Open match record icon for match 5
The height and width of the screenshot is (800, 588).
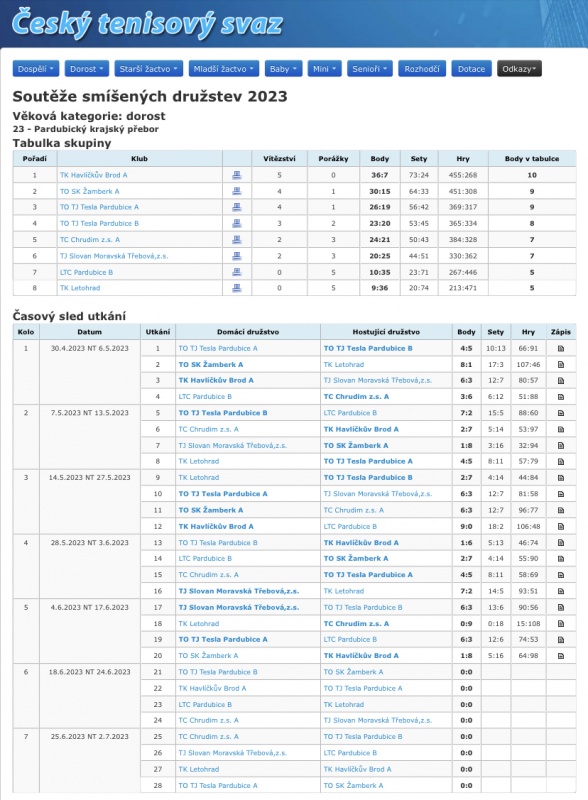(560, 413)
